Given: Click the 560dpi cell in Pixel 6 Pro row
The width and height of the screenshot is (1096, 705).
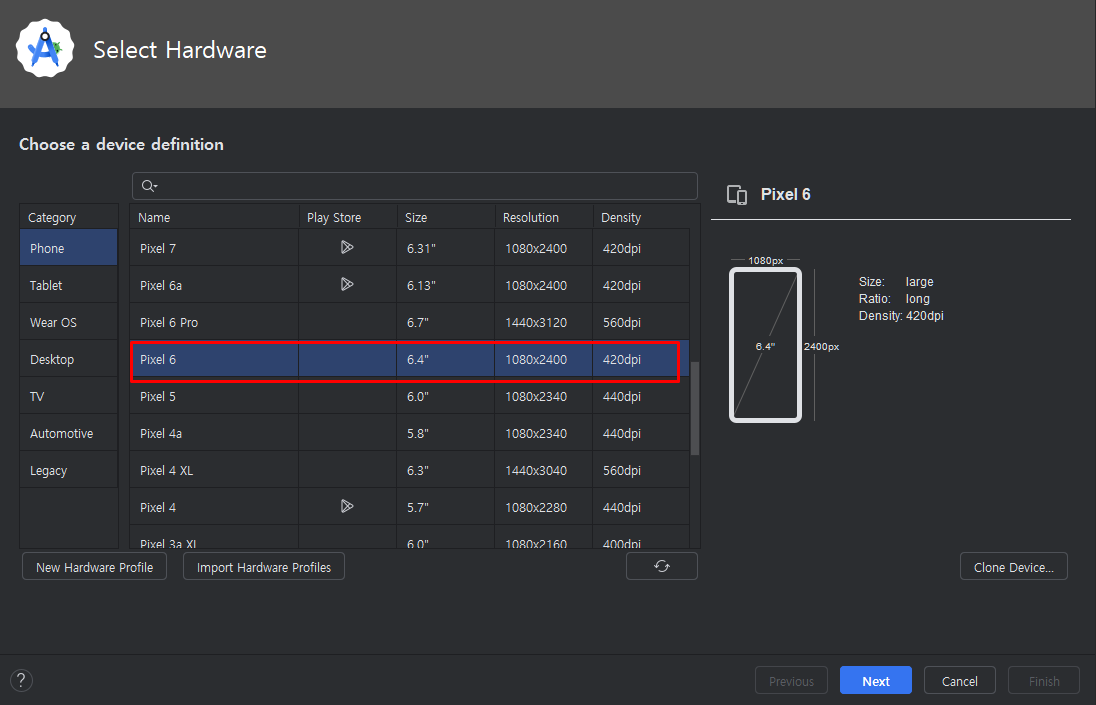Looking at the screenshot, I should click(x=642, y=322).
